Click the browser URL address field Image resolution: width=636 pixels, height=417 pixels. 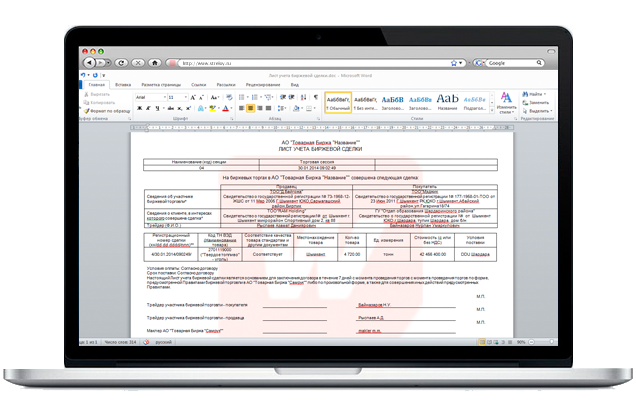coord(314,63)
